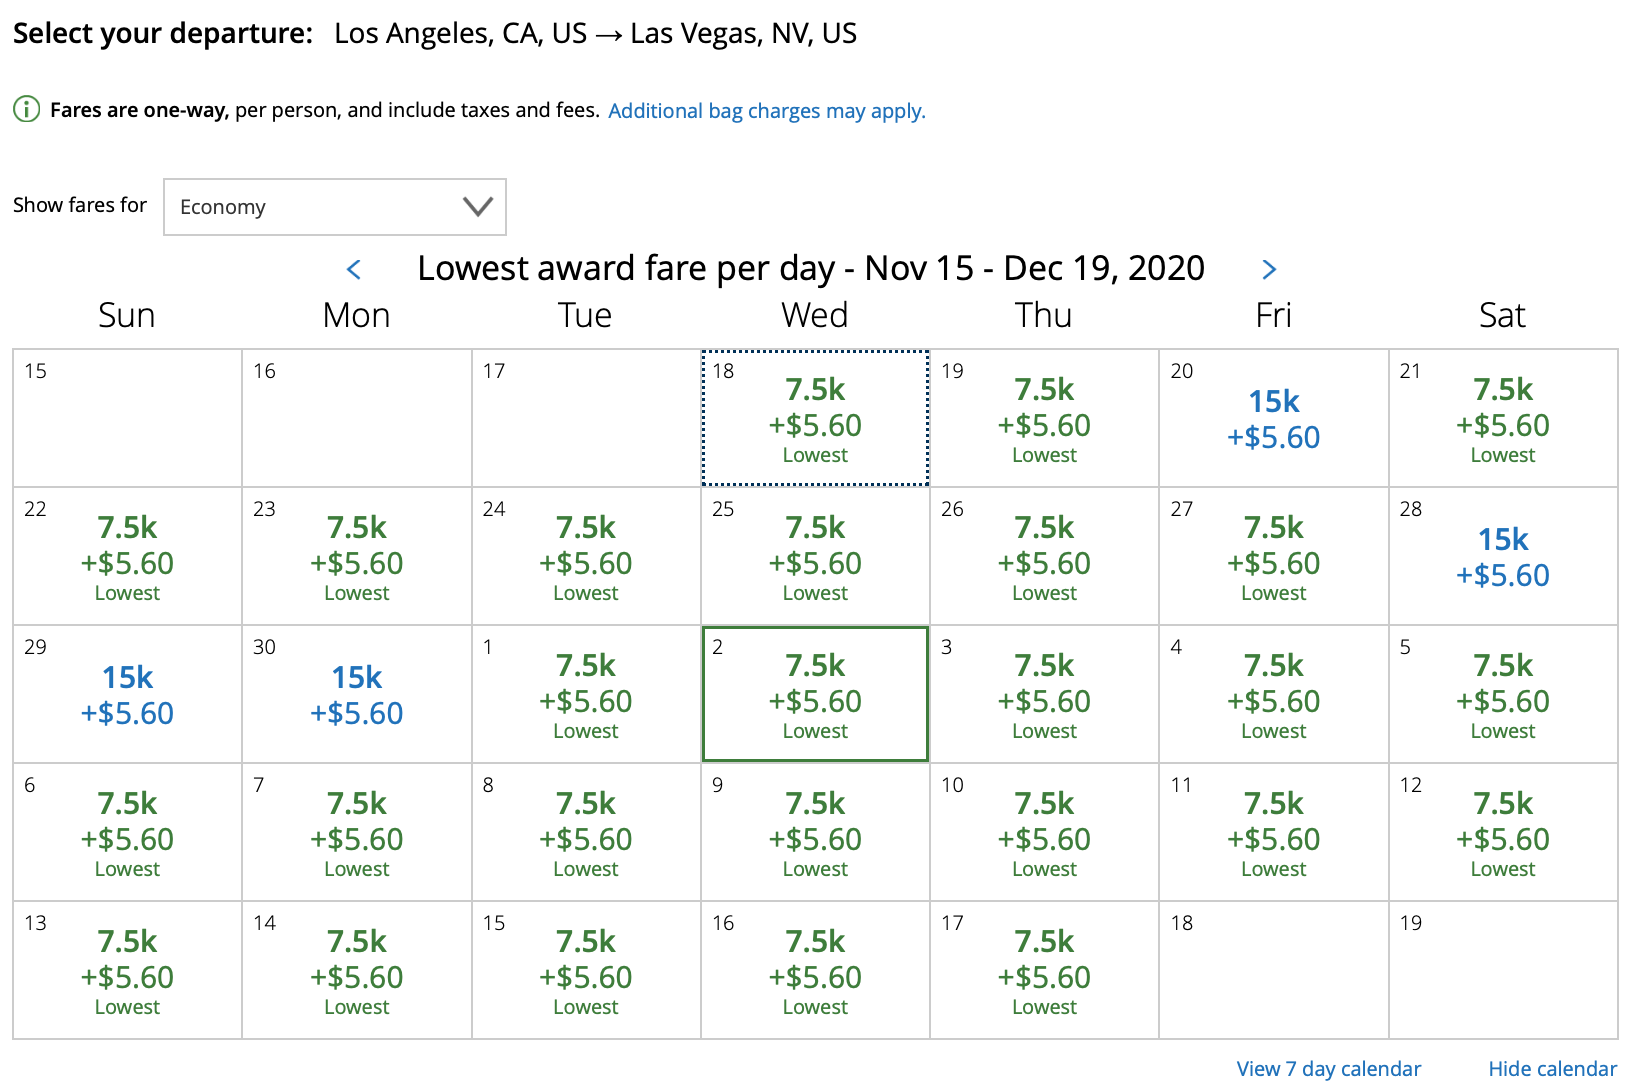Click the info circle icon next to fare disclaimer
The image size is (1638, 1084).
click(26, 110)
